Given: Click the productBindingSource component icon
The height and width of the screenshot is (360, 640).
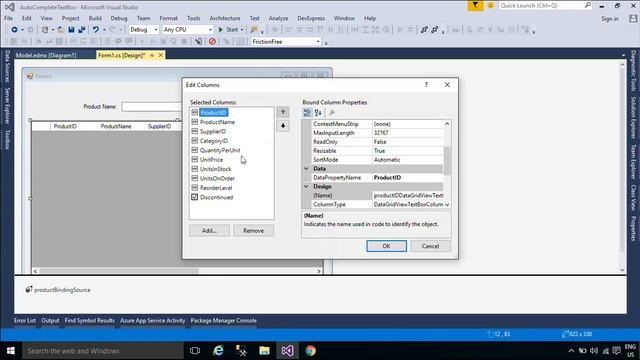Looking at the screenshot, I should point(29,289).
